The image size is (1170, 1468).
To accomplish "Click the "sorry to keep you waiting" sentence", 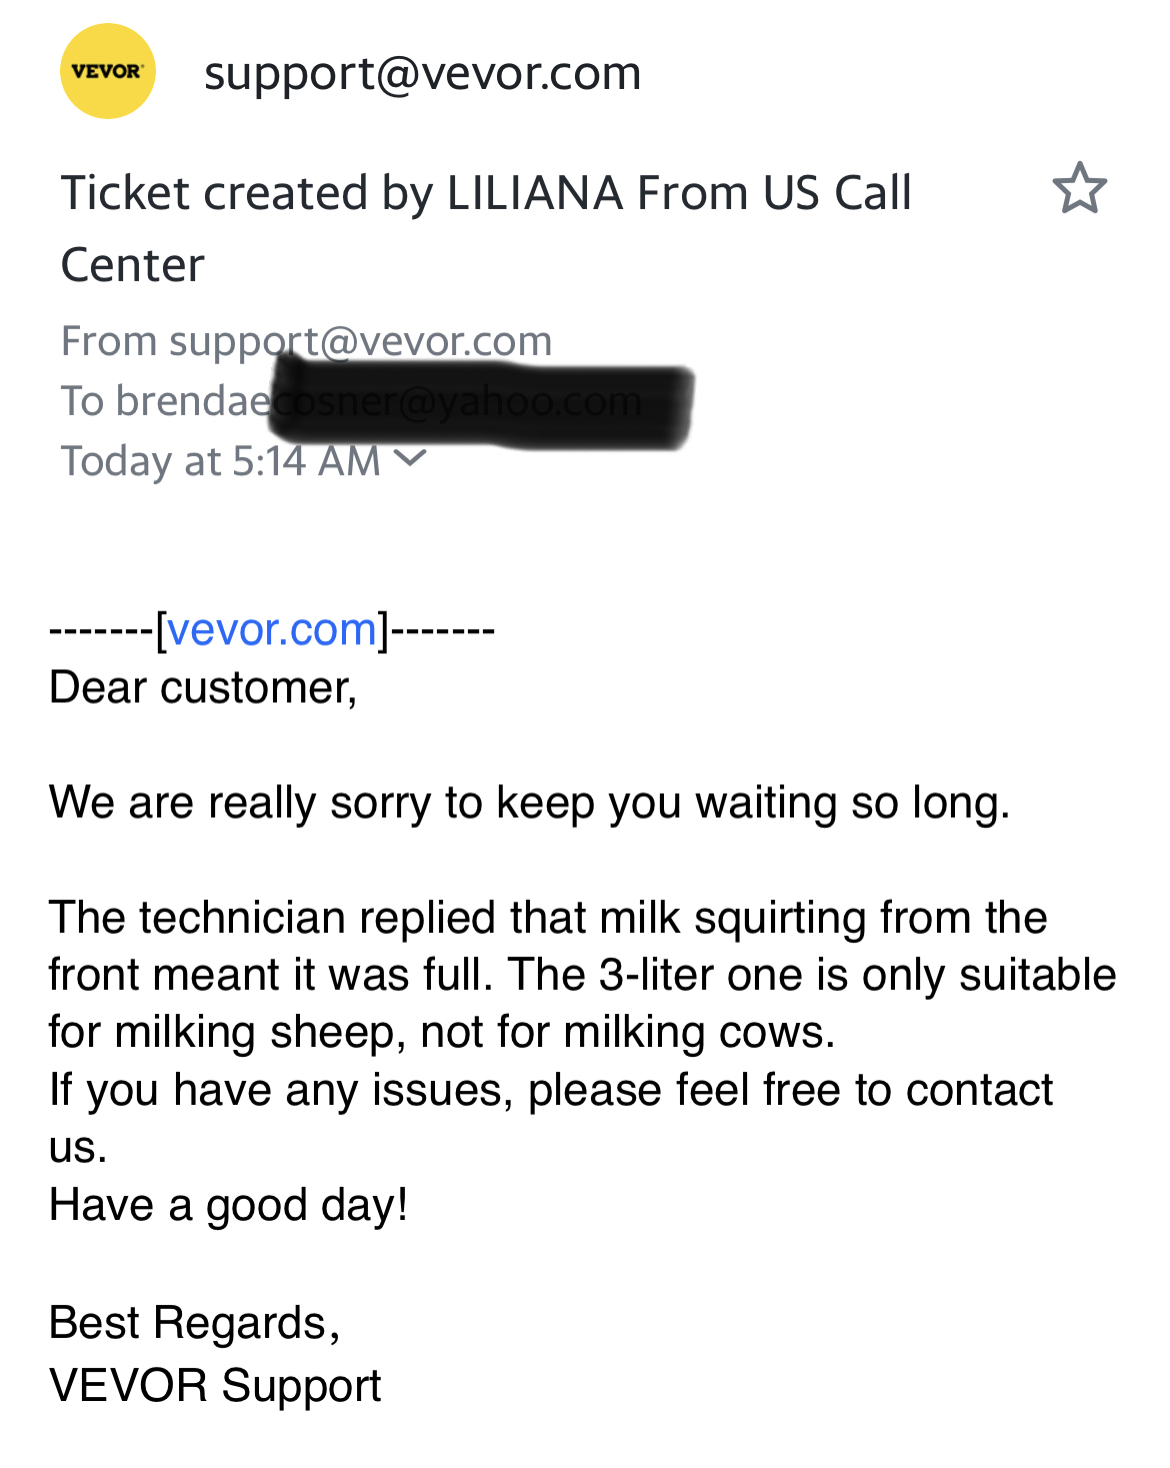I will point(529,803).
